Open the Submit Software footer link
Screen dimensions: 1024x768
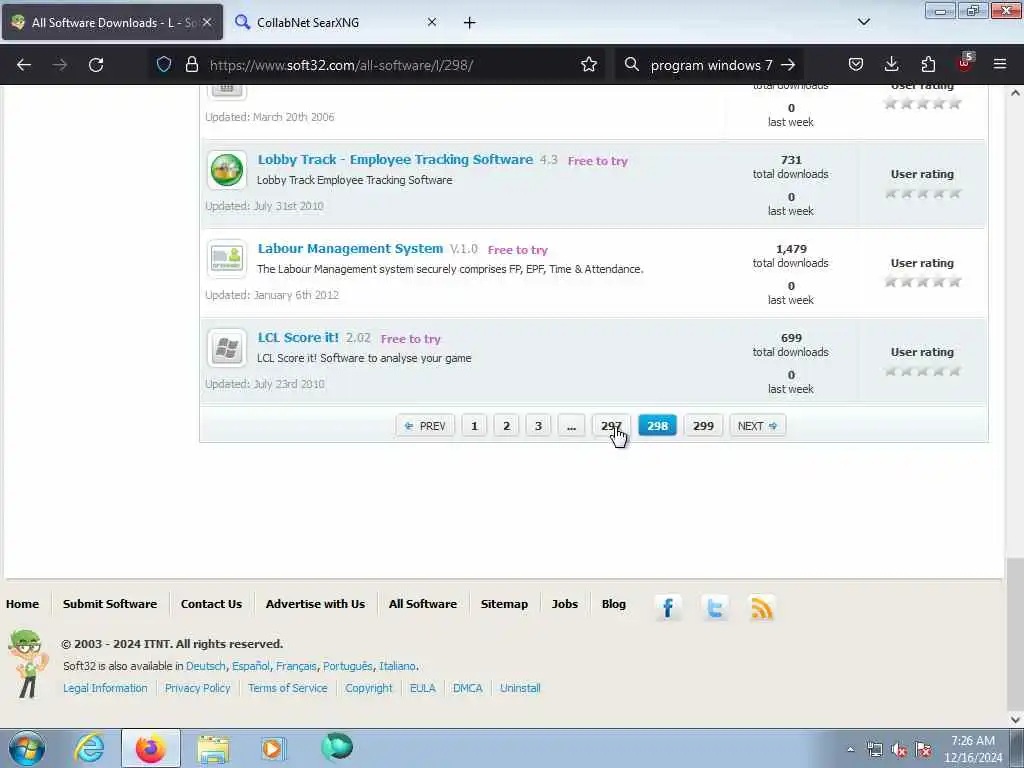[110, 604]
